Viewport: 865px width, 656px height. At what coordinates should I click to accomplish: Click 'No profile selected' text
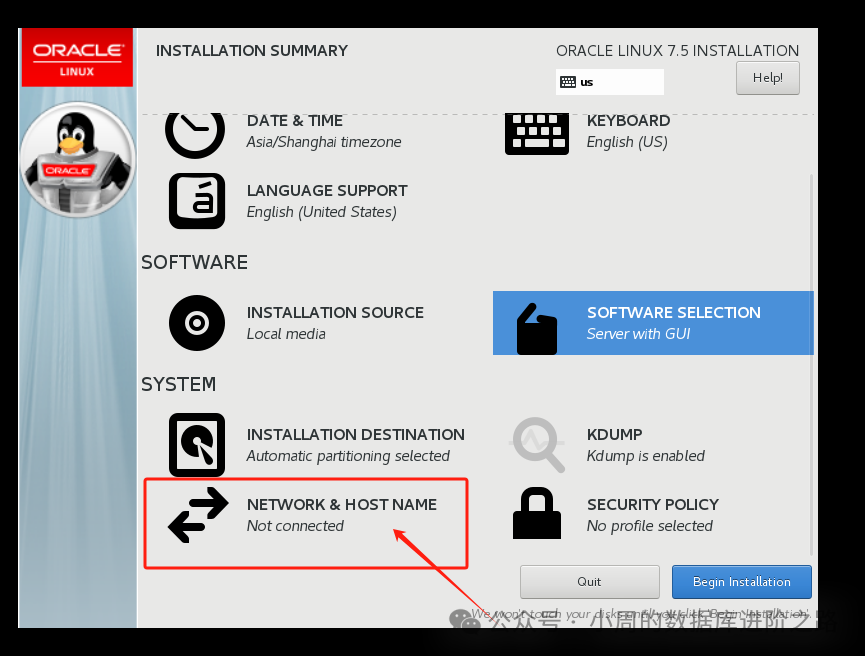tap(649, 526)
